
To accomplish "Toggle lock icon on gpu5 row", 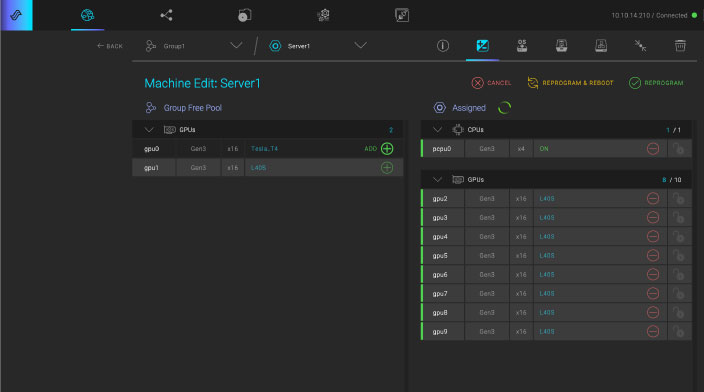I will coord(678,255).
